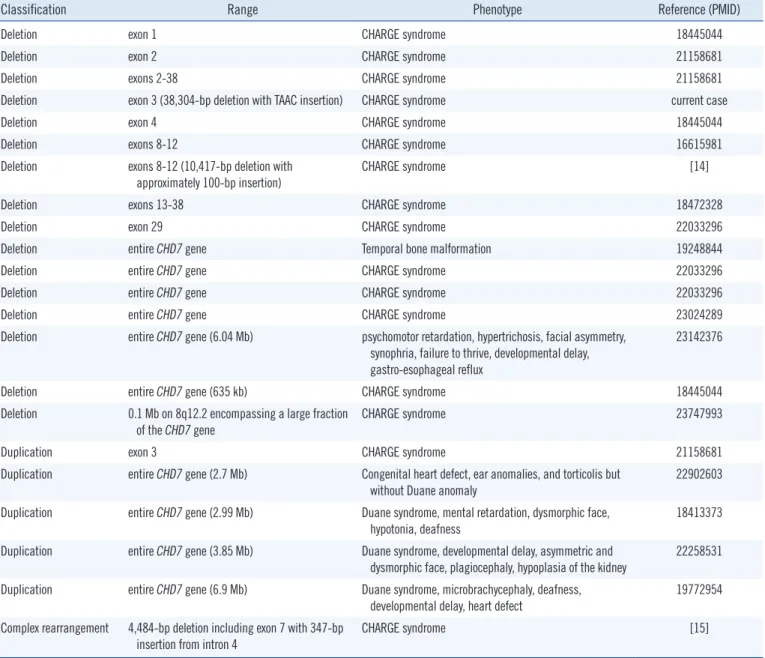Viewport: 765px width, 658px height.
Task: Select 'entire CHD7 gene (635 kb)' cell
Action: tap(187, 392)
